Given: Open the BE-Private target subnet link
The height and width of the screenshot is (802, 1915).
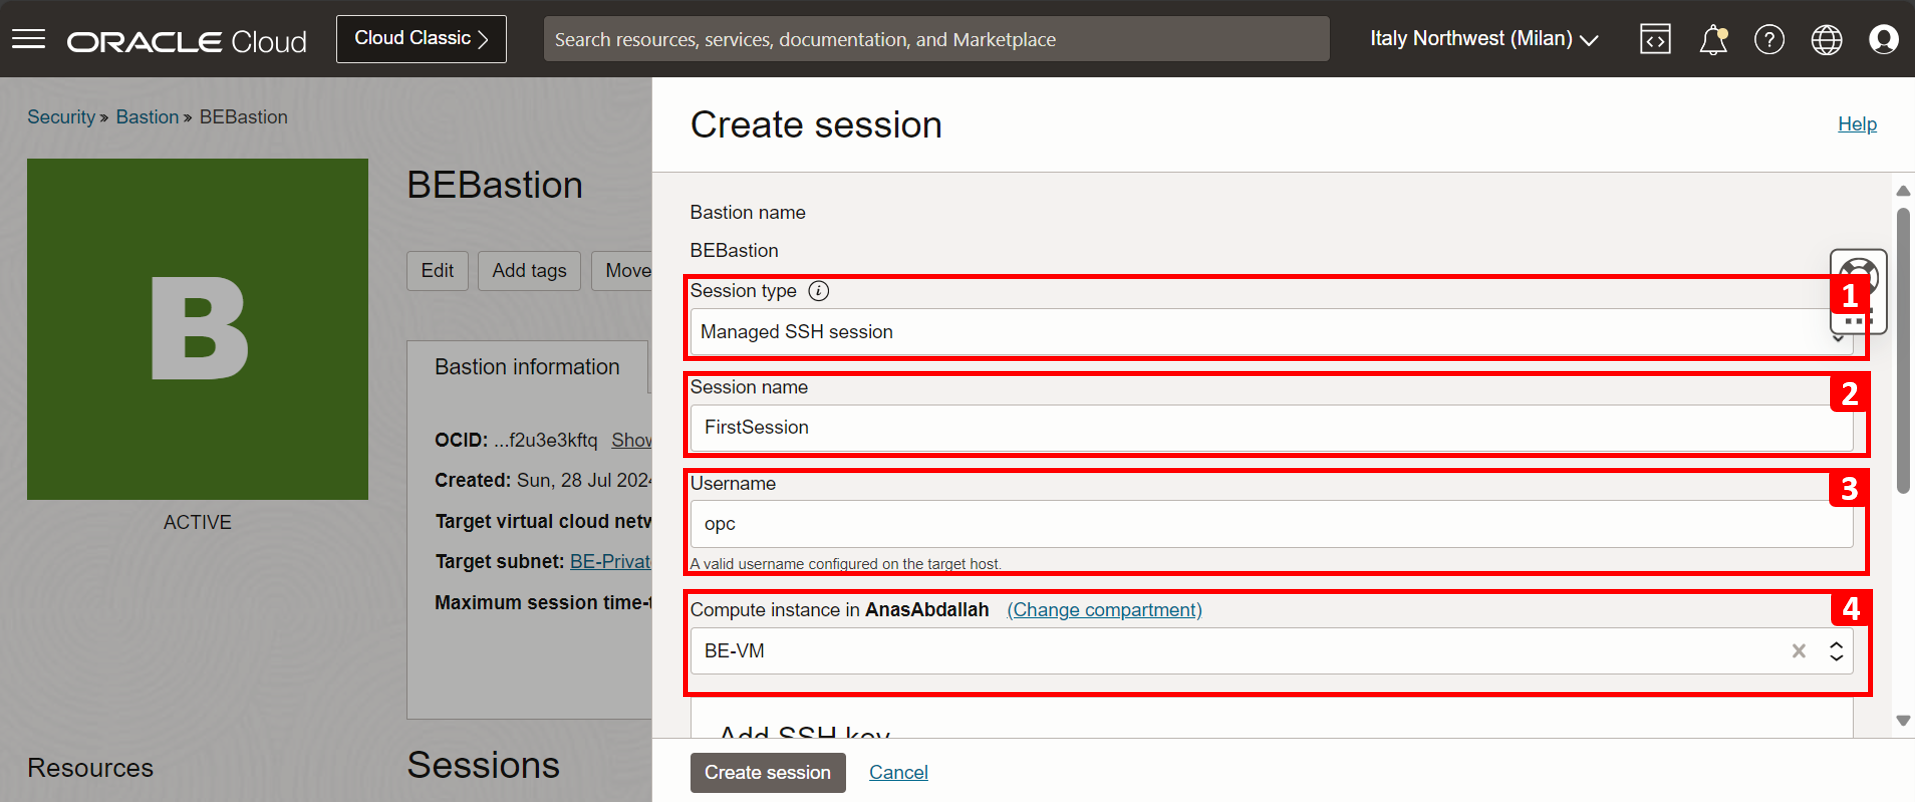Looking at the screenshot, I should coord(611,562).
